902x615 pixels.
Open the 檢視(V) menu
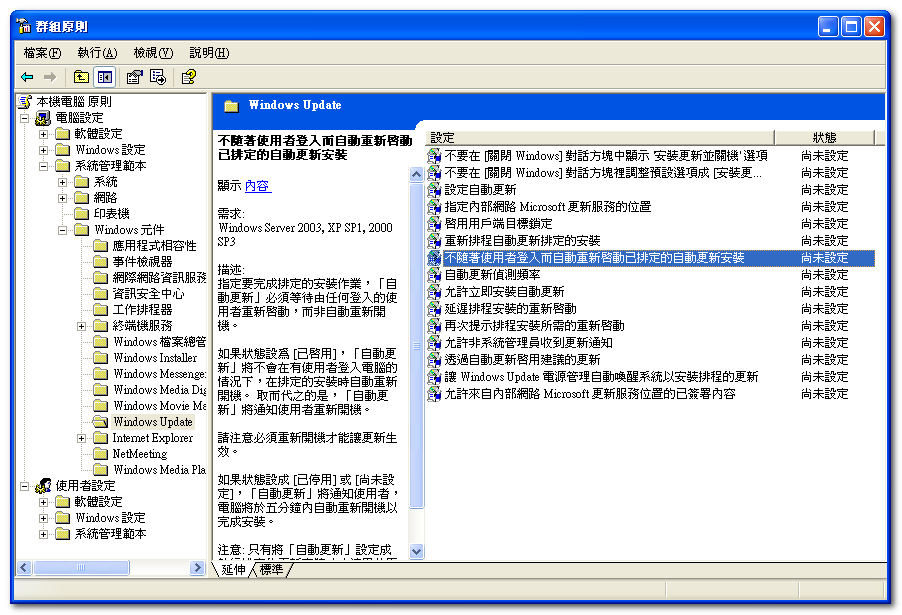[x=153, y=53]
